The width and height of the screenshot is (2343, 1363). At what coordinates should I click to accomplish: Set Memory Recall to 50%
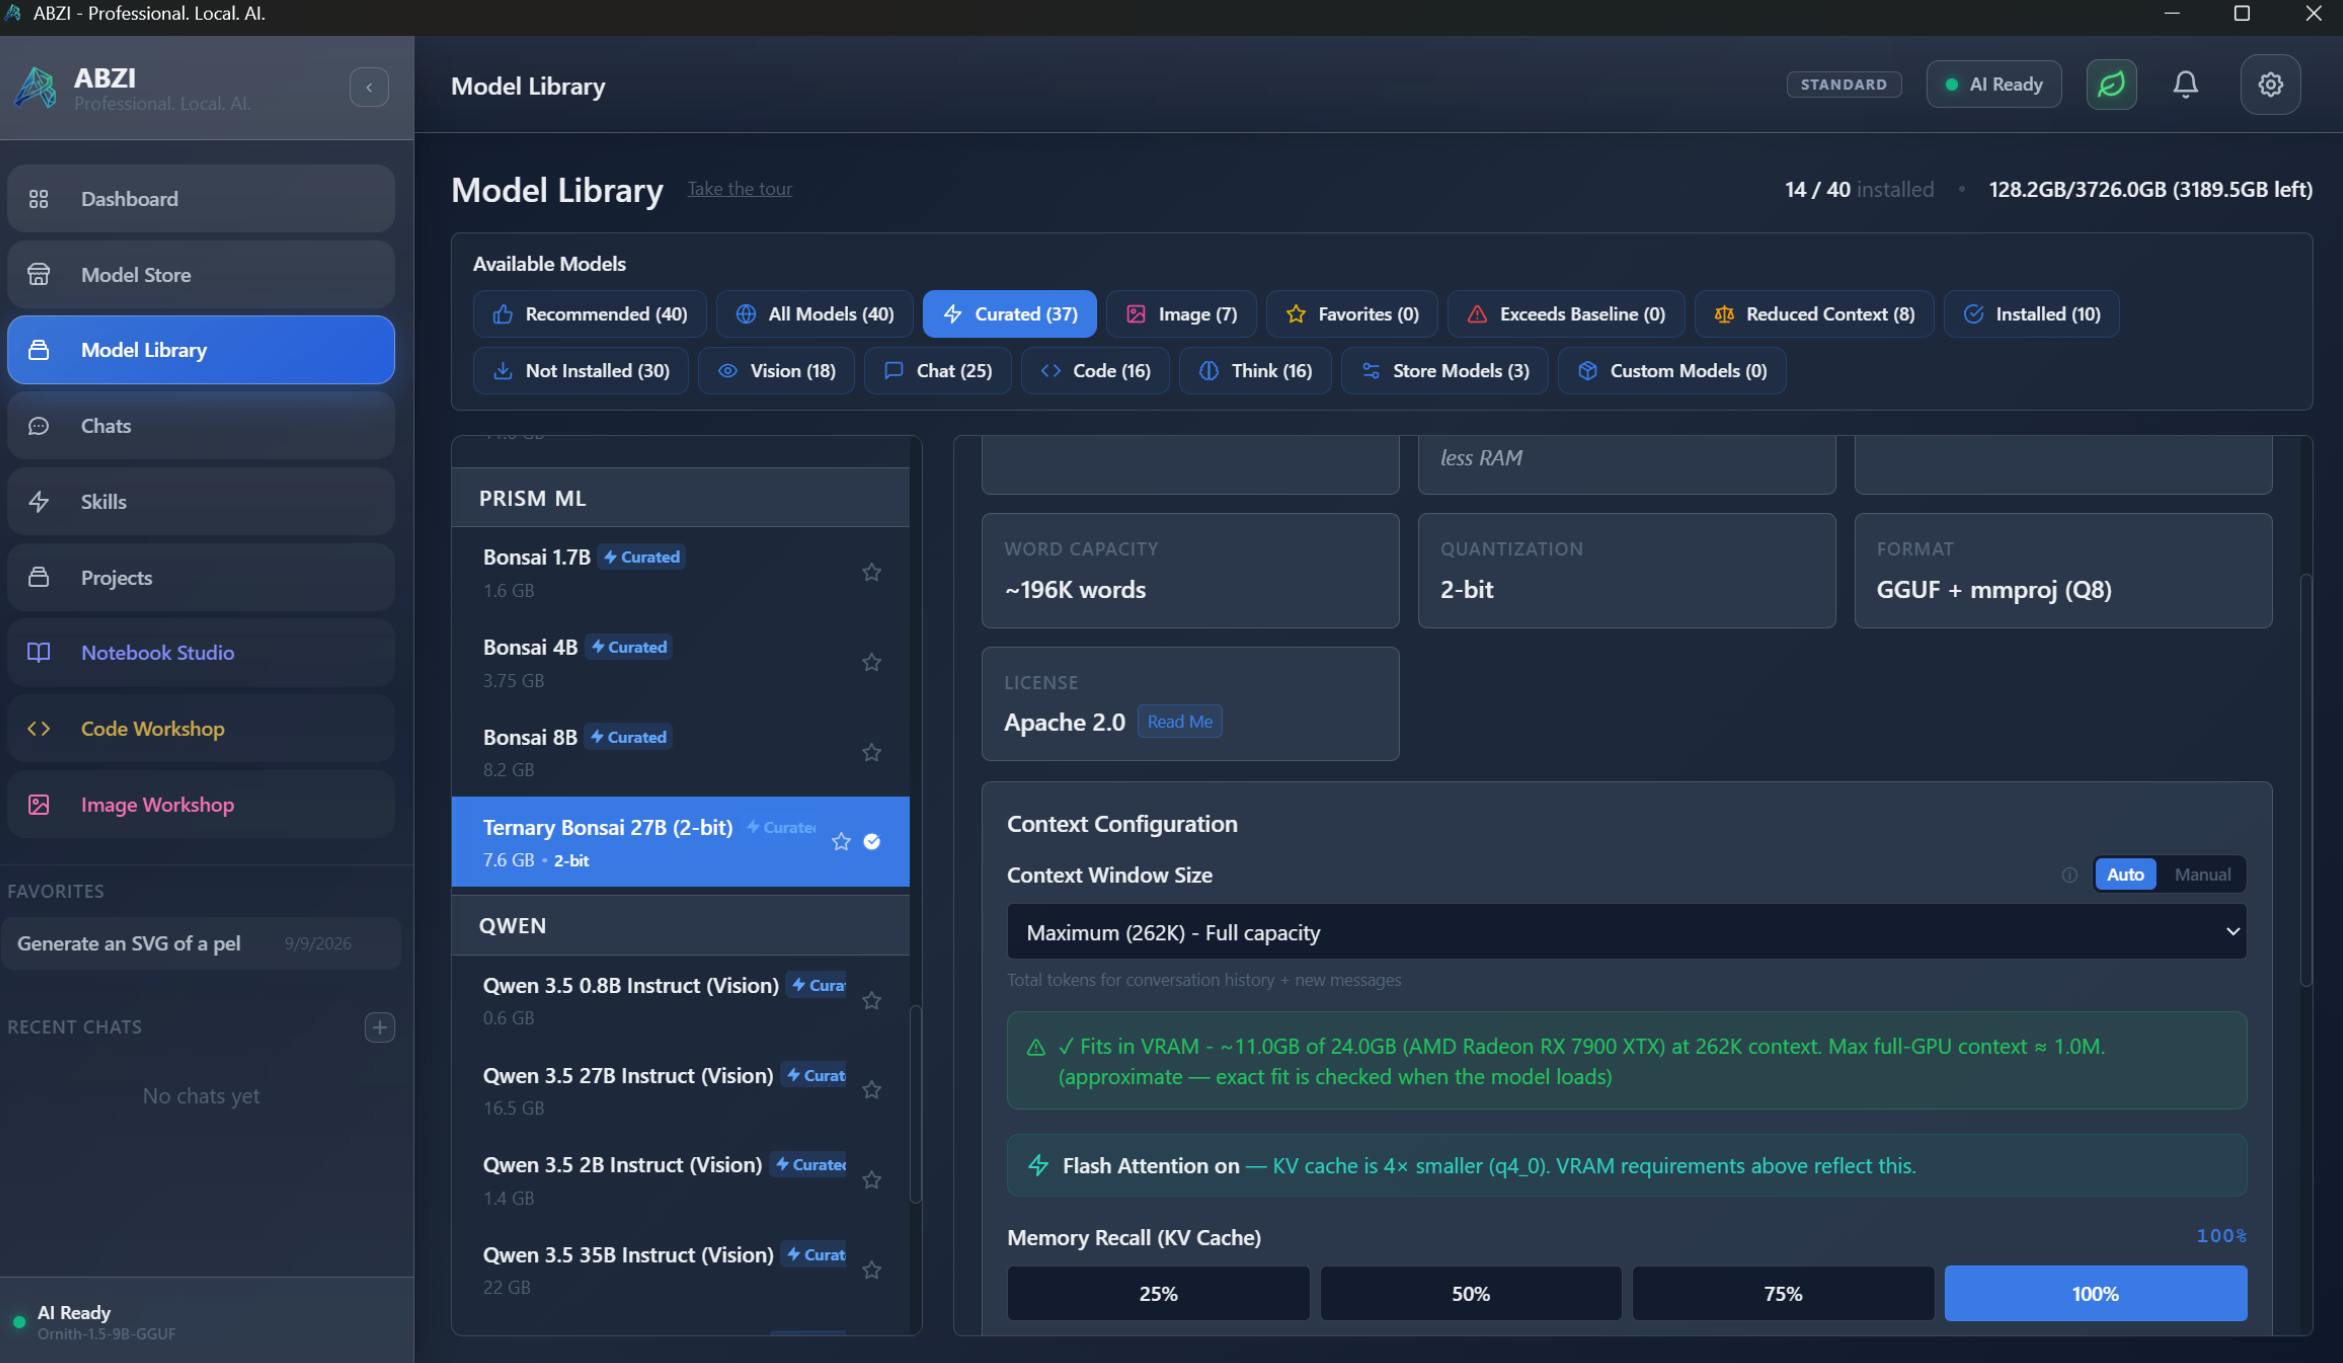tap(1470, 1293)
